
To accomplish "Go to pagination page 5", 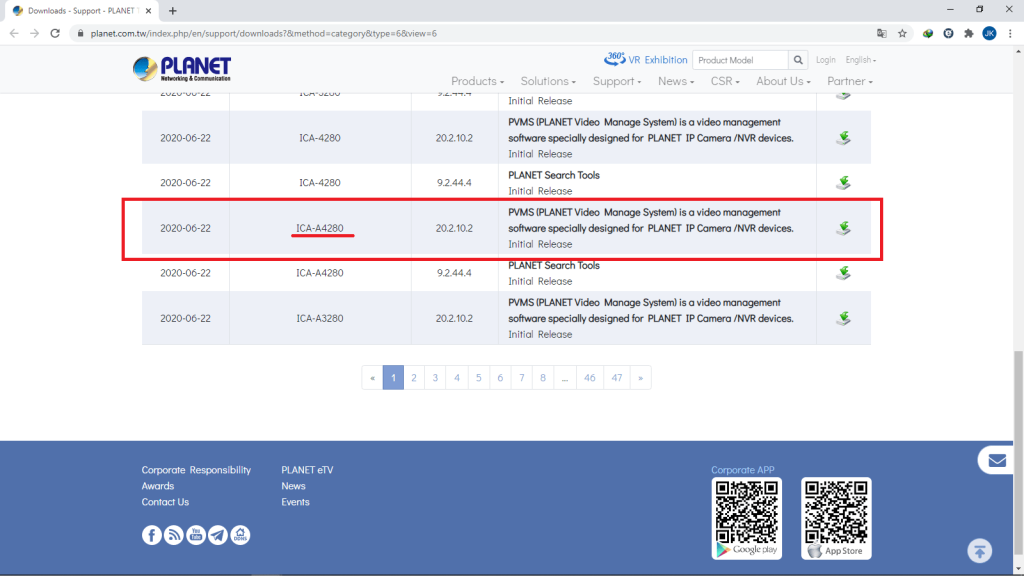I will tap(479, 378).
